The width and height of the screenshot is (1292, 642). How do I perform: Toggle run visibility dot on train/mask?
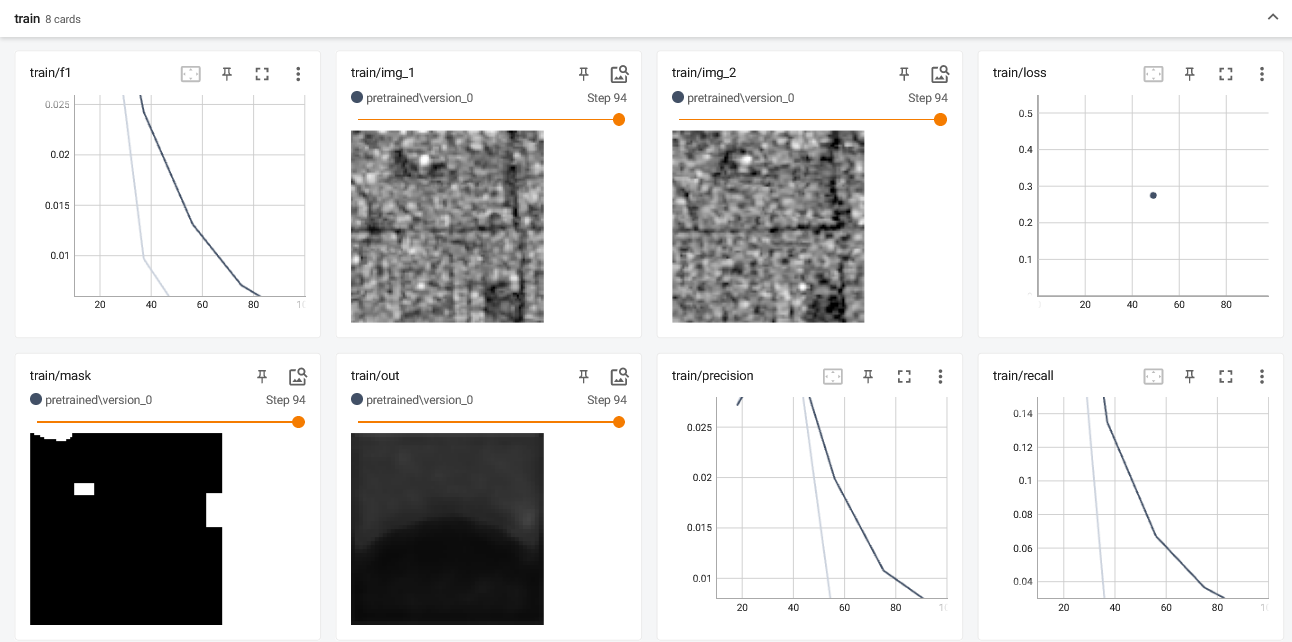click(36, 399)
